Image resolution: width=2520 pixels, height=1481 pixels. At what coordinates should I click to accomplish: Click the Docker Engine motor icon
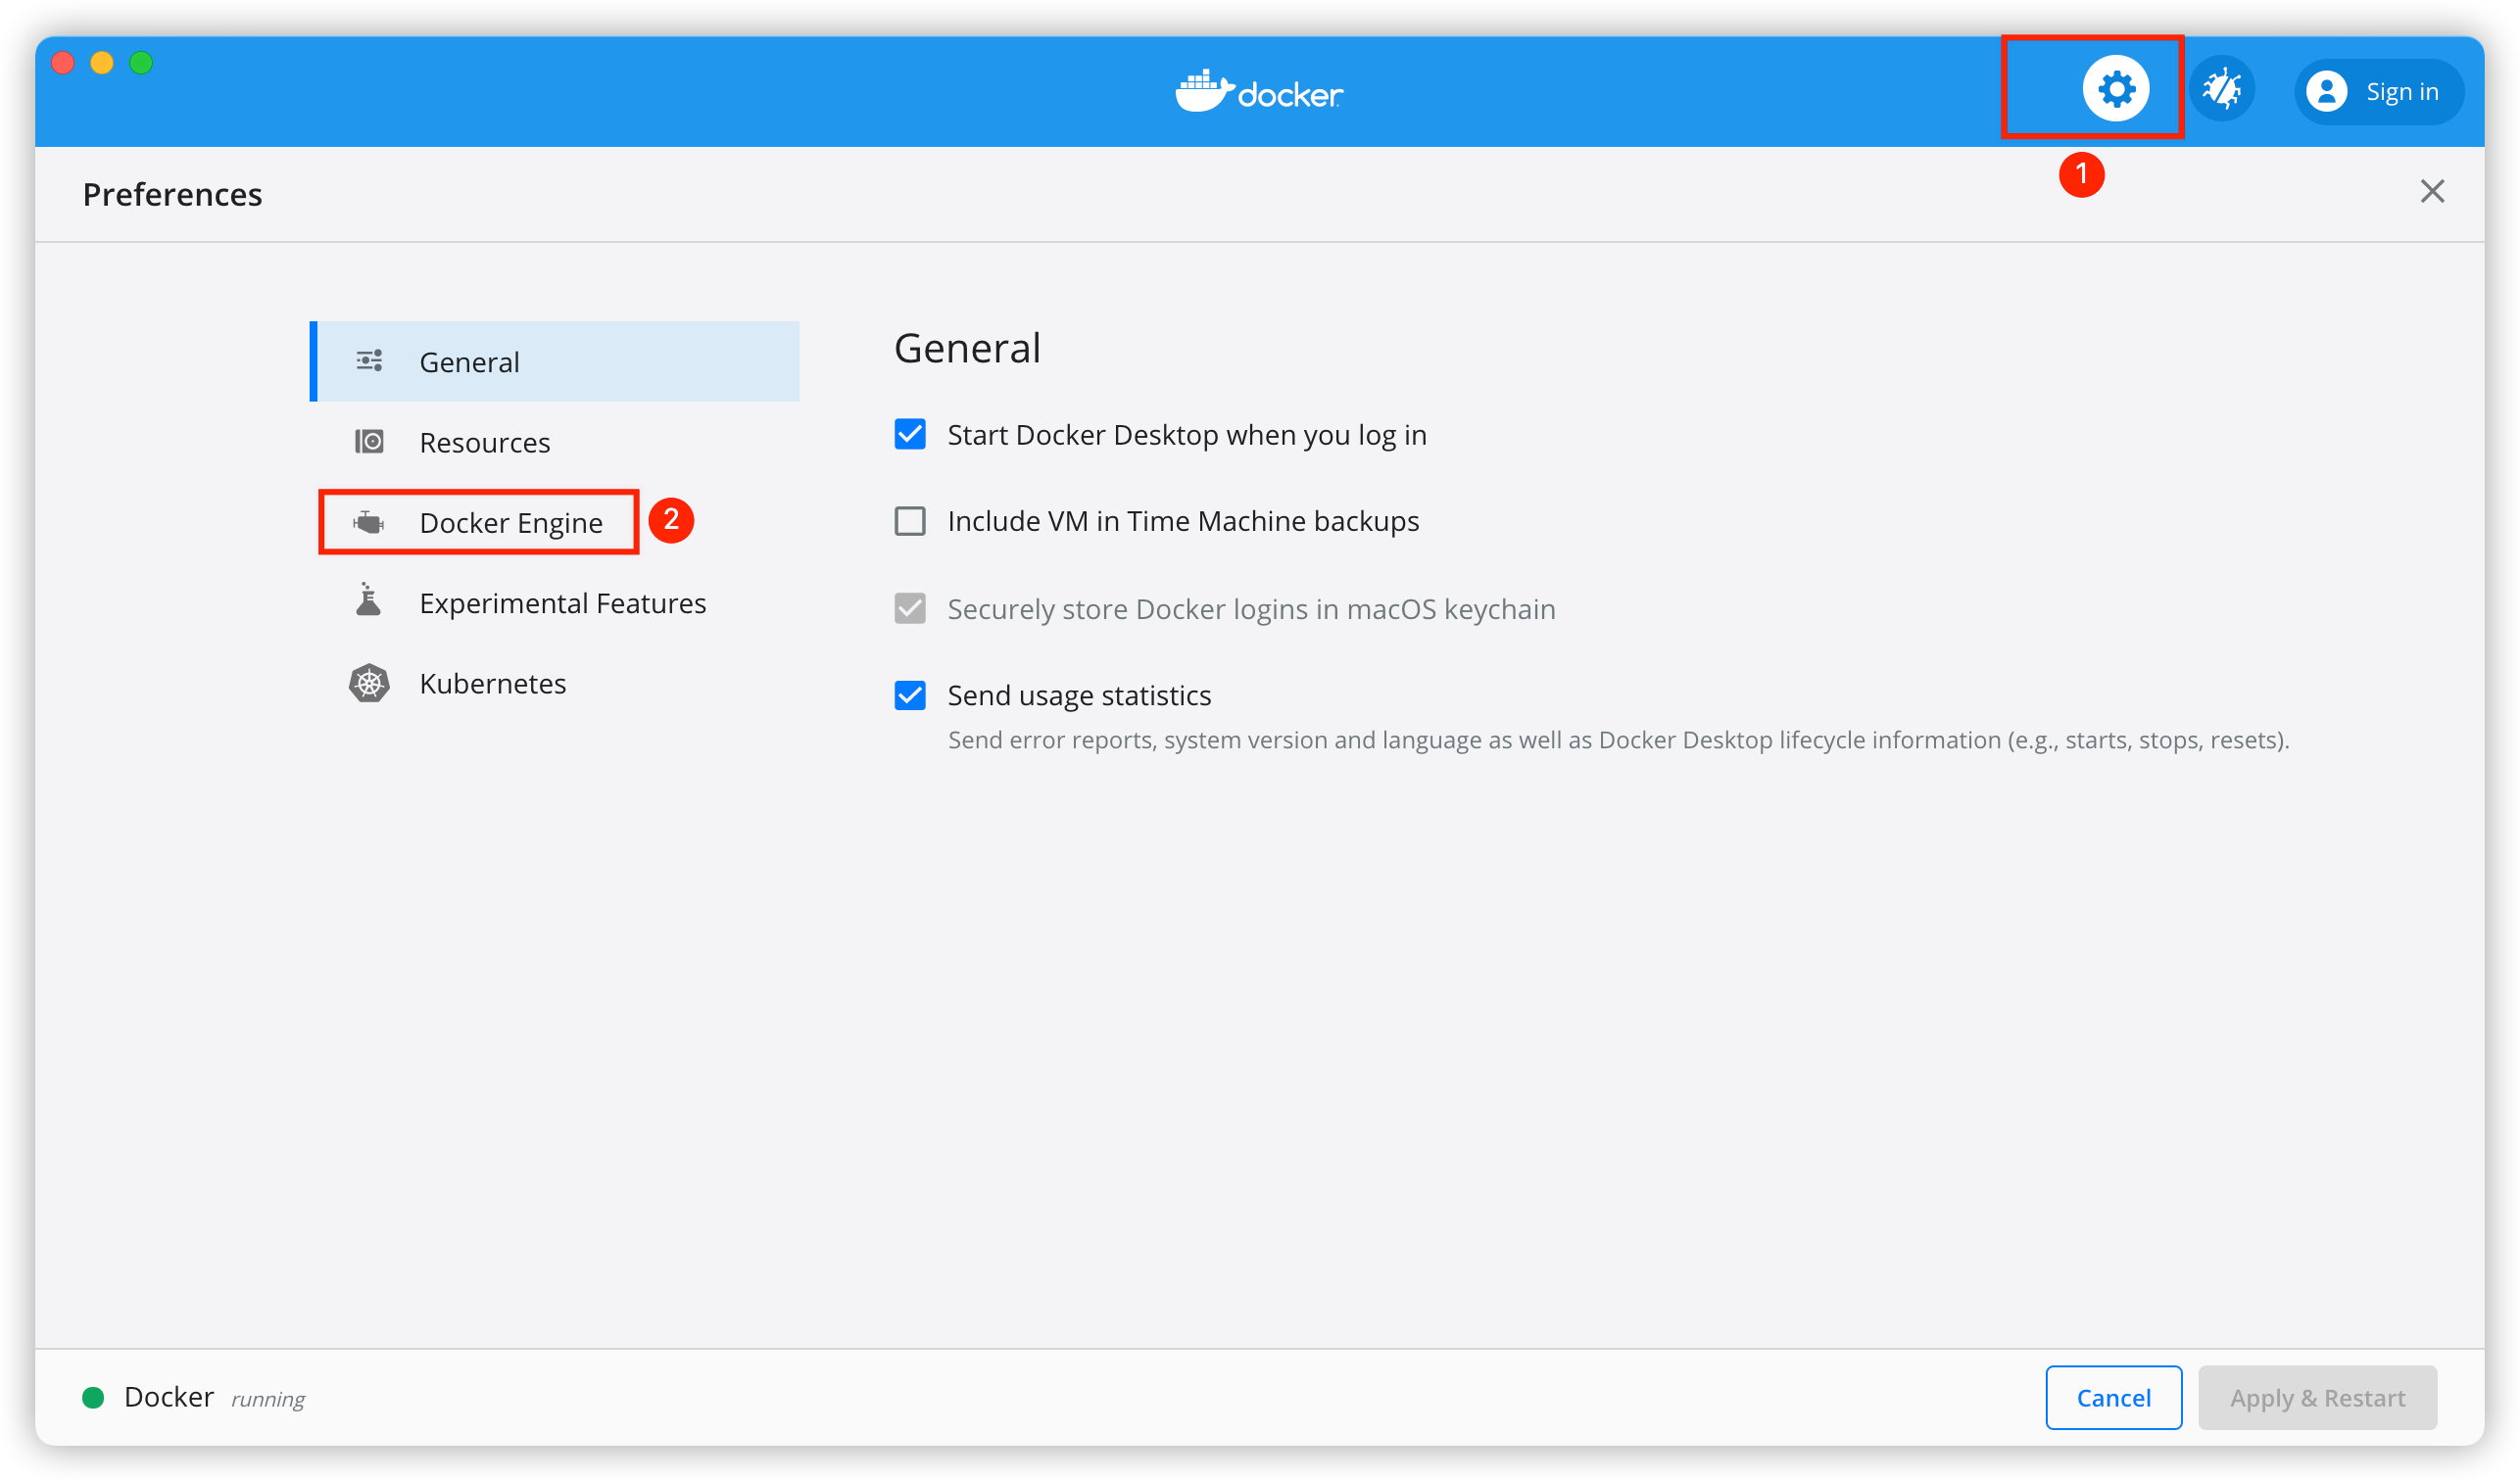pyautogui.click(x=369, y=522)
